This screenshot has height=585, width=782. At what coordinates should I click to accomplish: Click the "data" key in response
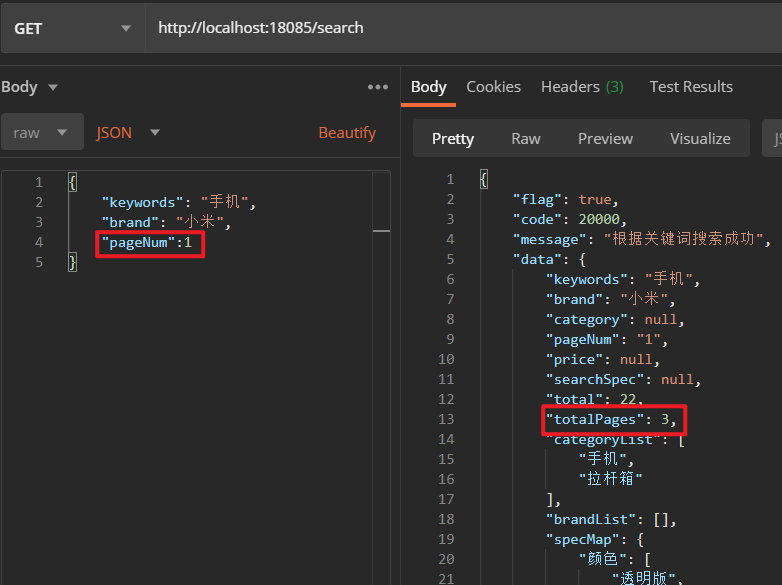pyautogui.click(x=537, y=260)
